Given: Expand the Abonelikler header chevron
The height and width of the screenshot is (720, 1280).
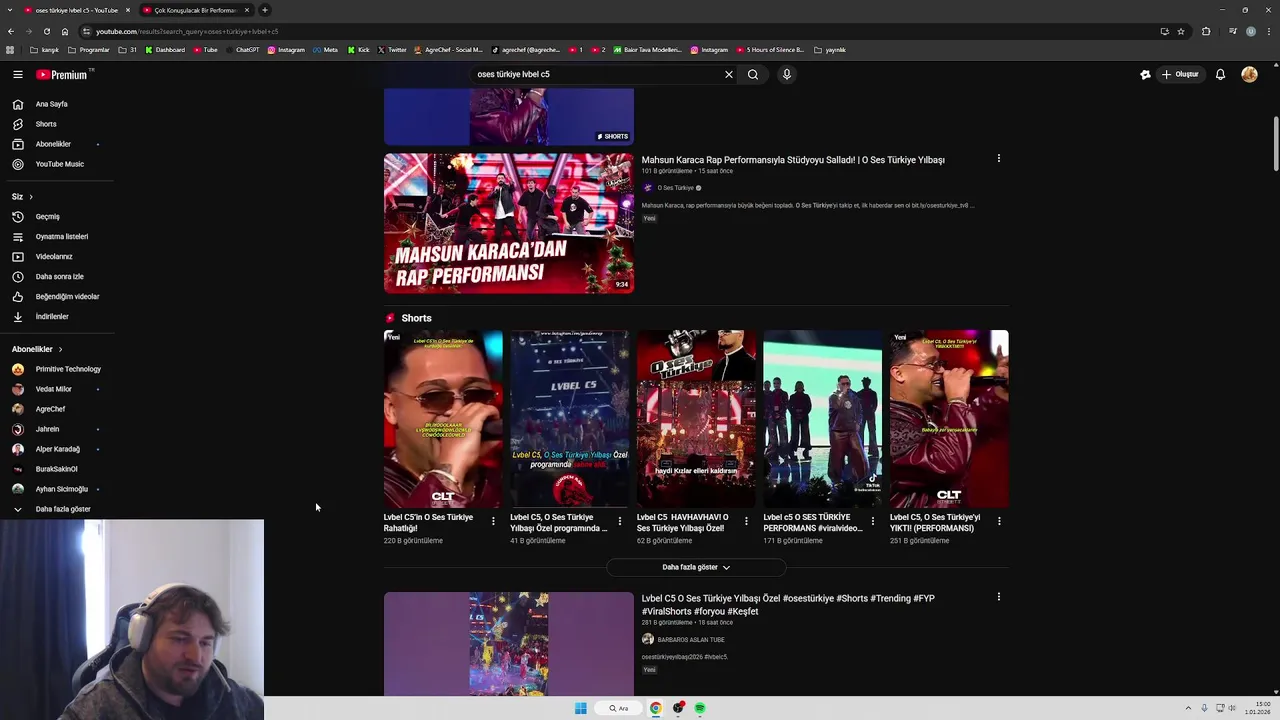Looking at the screenshot, I should tap(60, 349).
